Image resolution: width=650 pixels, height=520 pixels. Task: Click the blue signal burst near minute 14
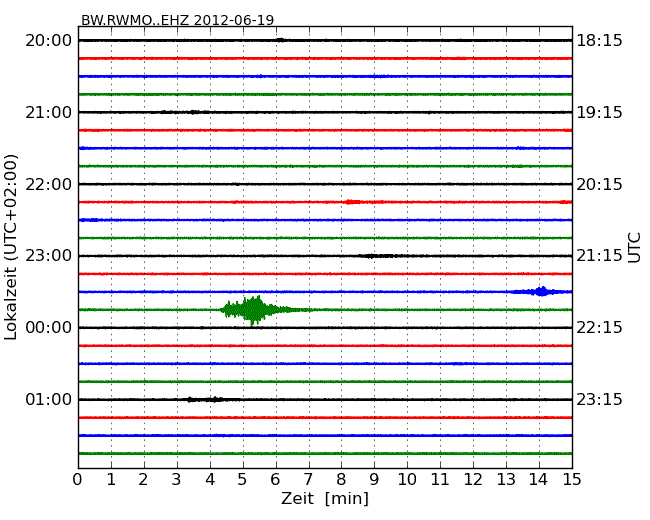tap(539, 292)
